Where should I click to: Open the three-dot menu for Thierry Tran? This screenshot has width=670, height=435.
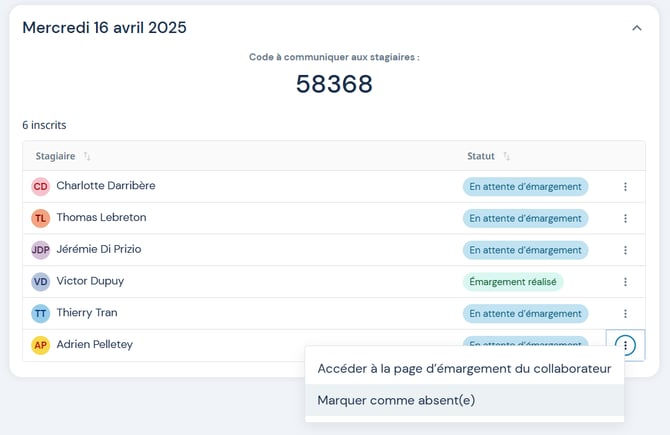[x=625, y=314]
